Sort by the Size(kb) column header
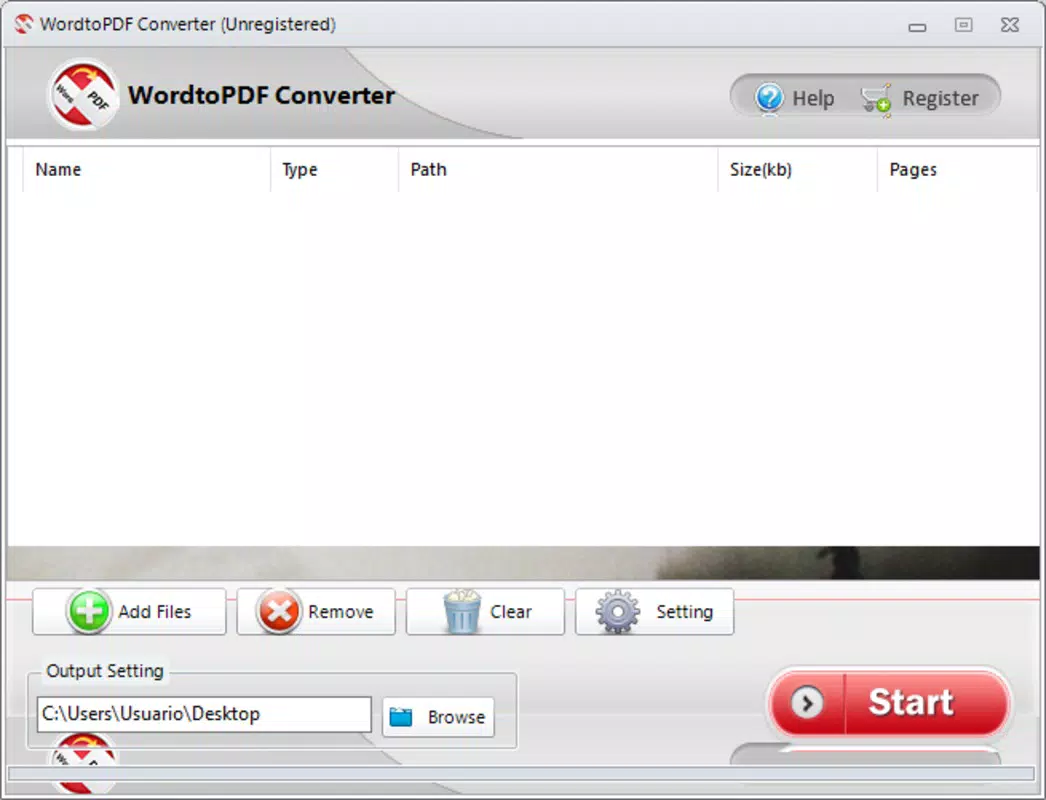The width and height of the screenshot is (1046, 800). coord(798,169)
